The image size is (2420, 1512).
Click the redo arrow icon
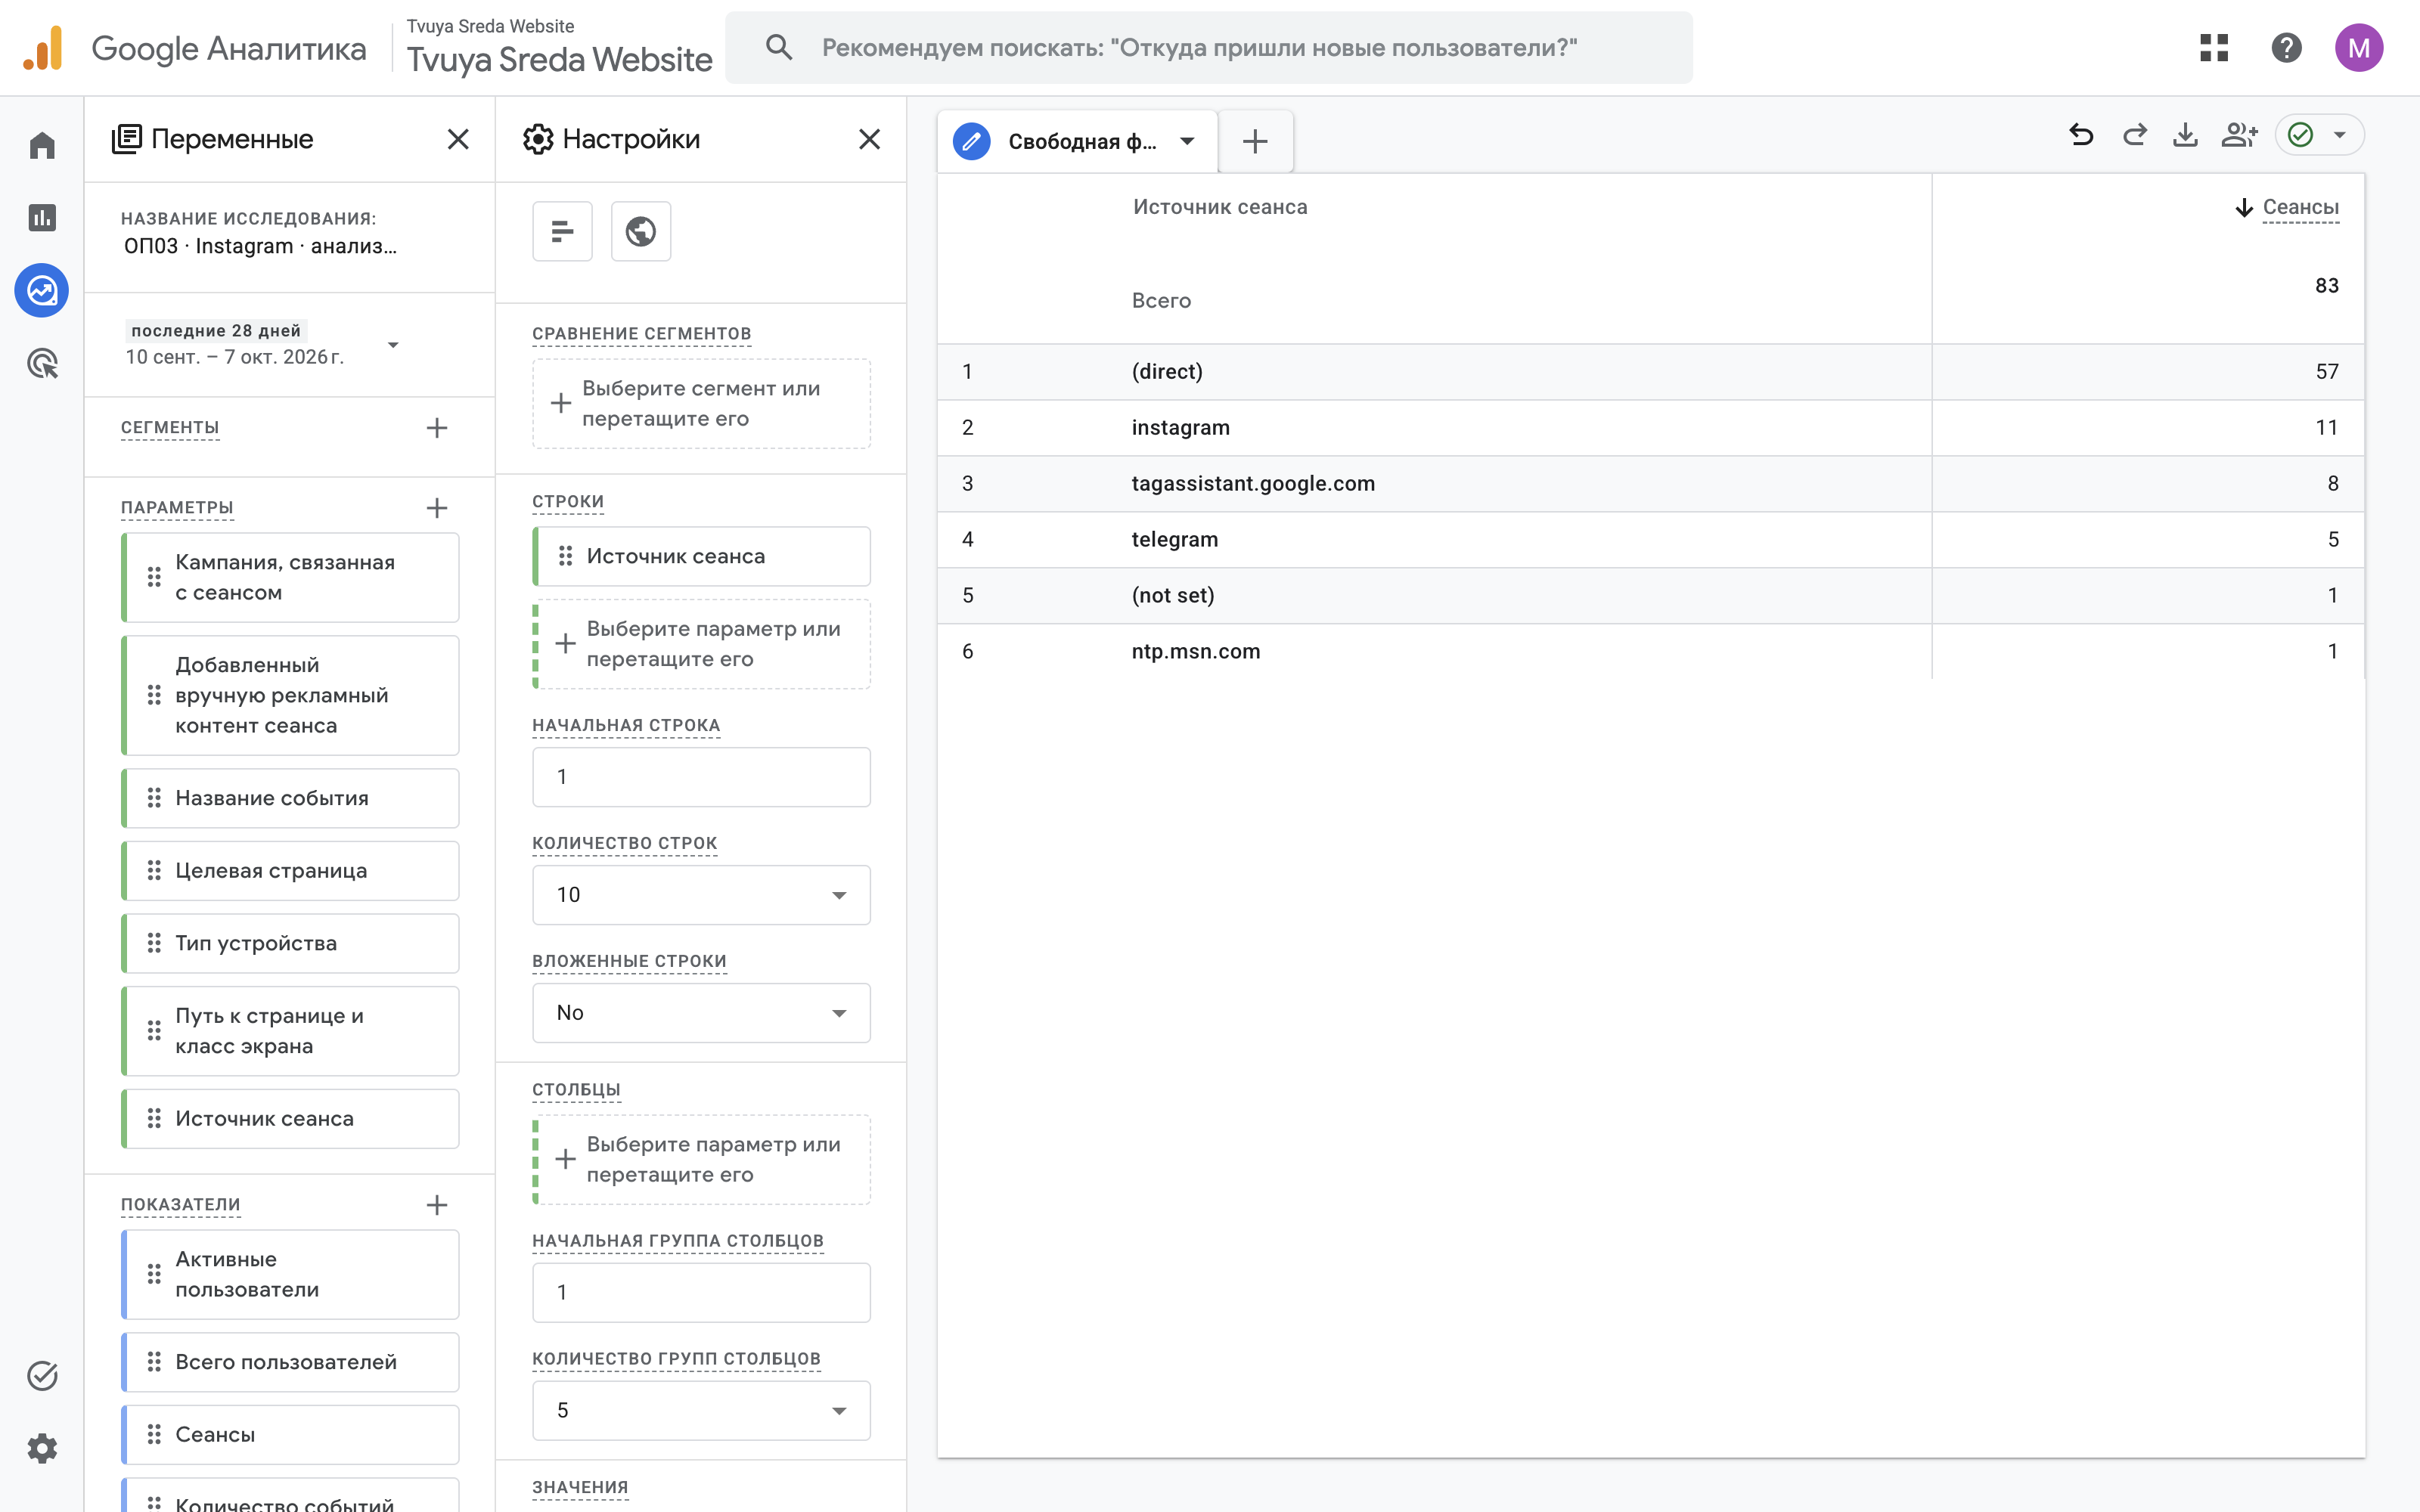tap(2134, 135)
